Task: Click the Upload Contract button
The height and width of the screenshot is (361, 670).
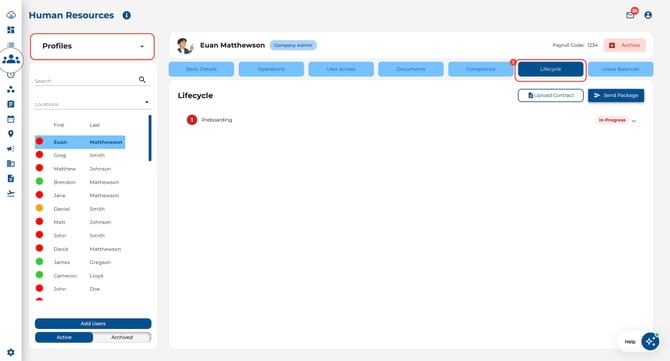Action: click(551, 95)
